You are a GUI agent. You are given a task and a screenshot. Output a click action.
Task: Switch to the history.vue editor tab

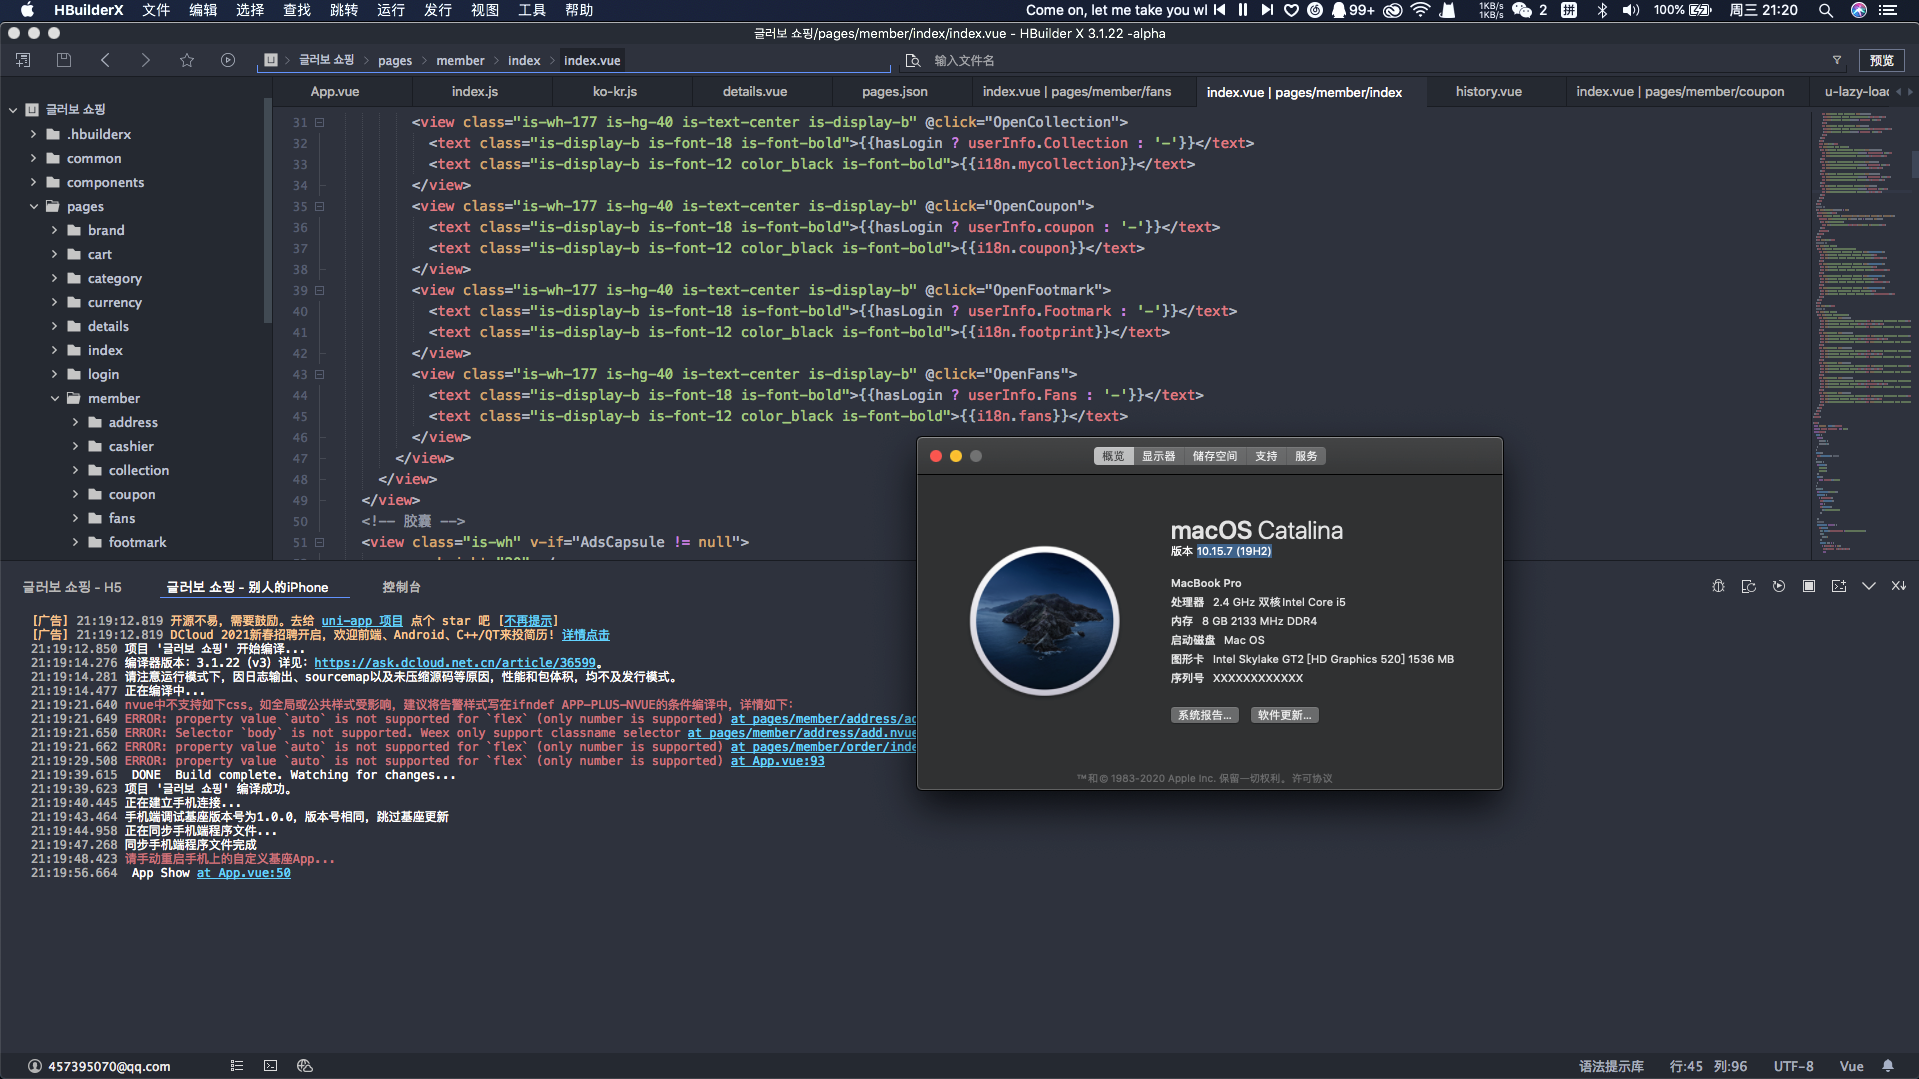1489,91
